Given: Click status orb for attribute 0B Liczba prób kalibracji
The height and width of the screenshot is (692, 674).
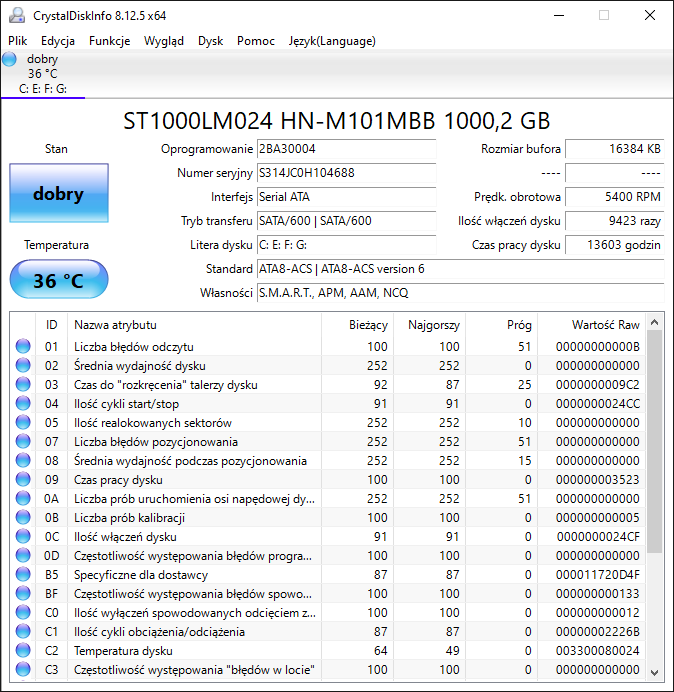Looking at the screenshot, I should (x=23, y=517).
